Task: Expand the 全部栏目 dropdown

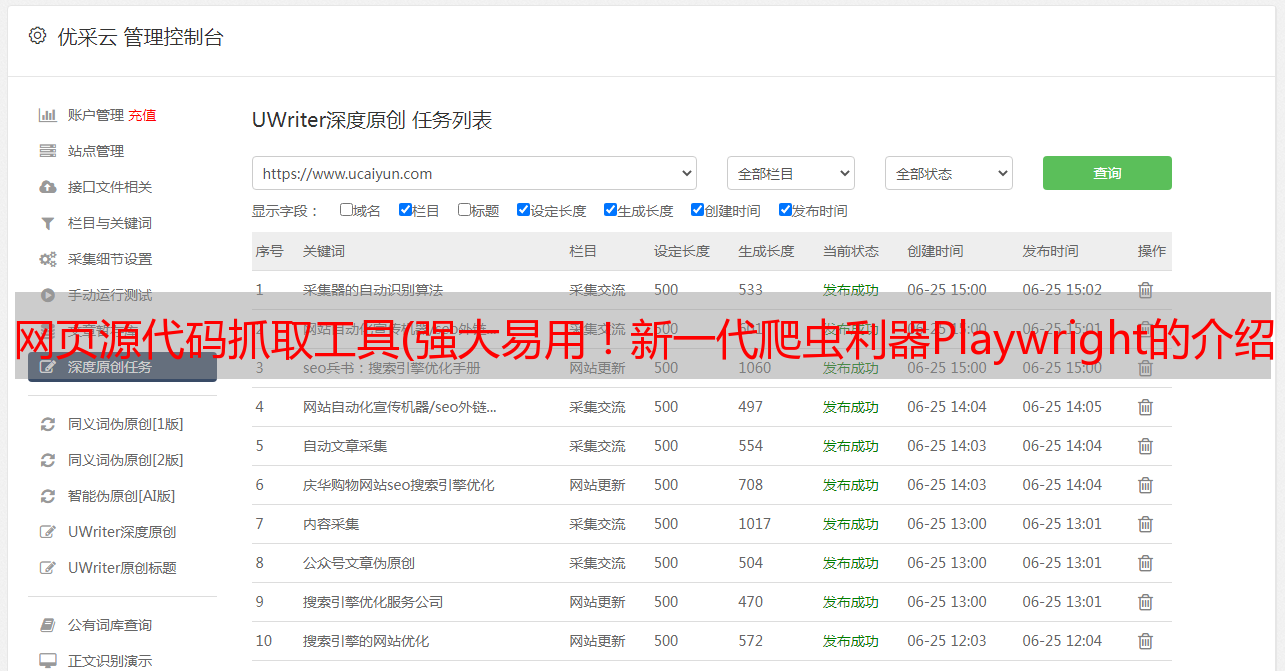Action: pos(790,173)
